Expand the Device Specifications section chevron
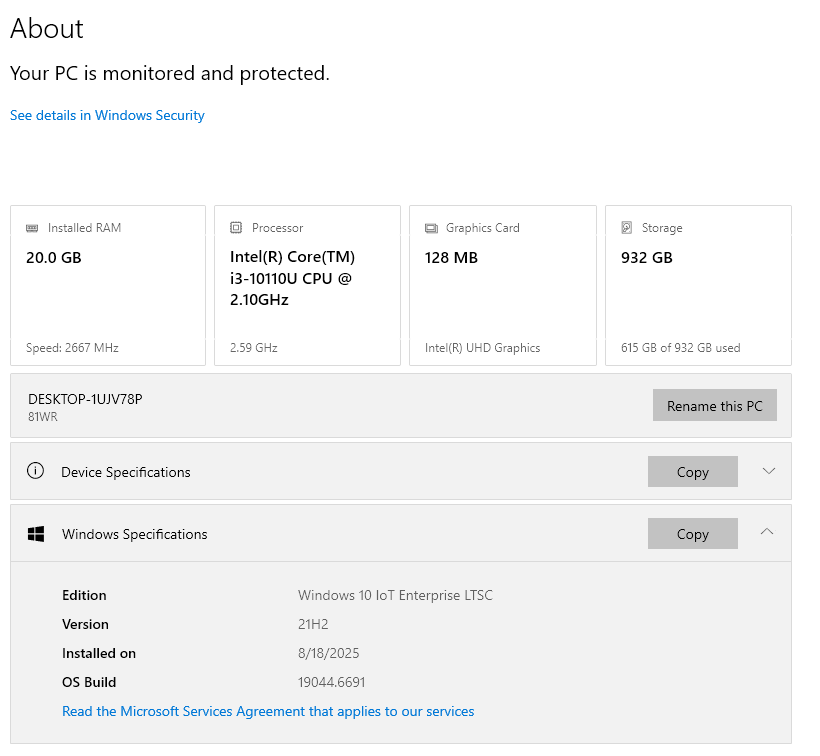 pos(768,471)
